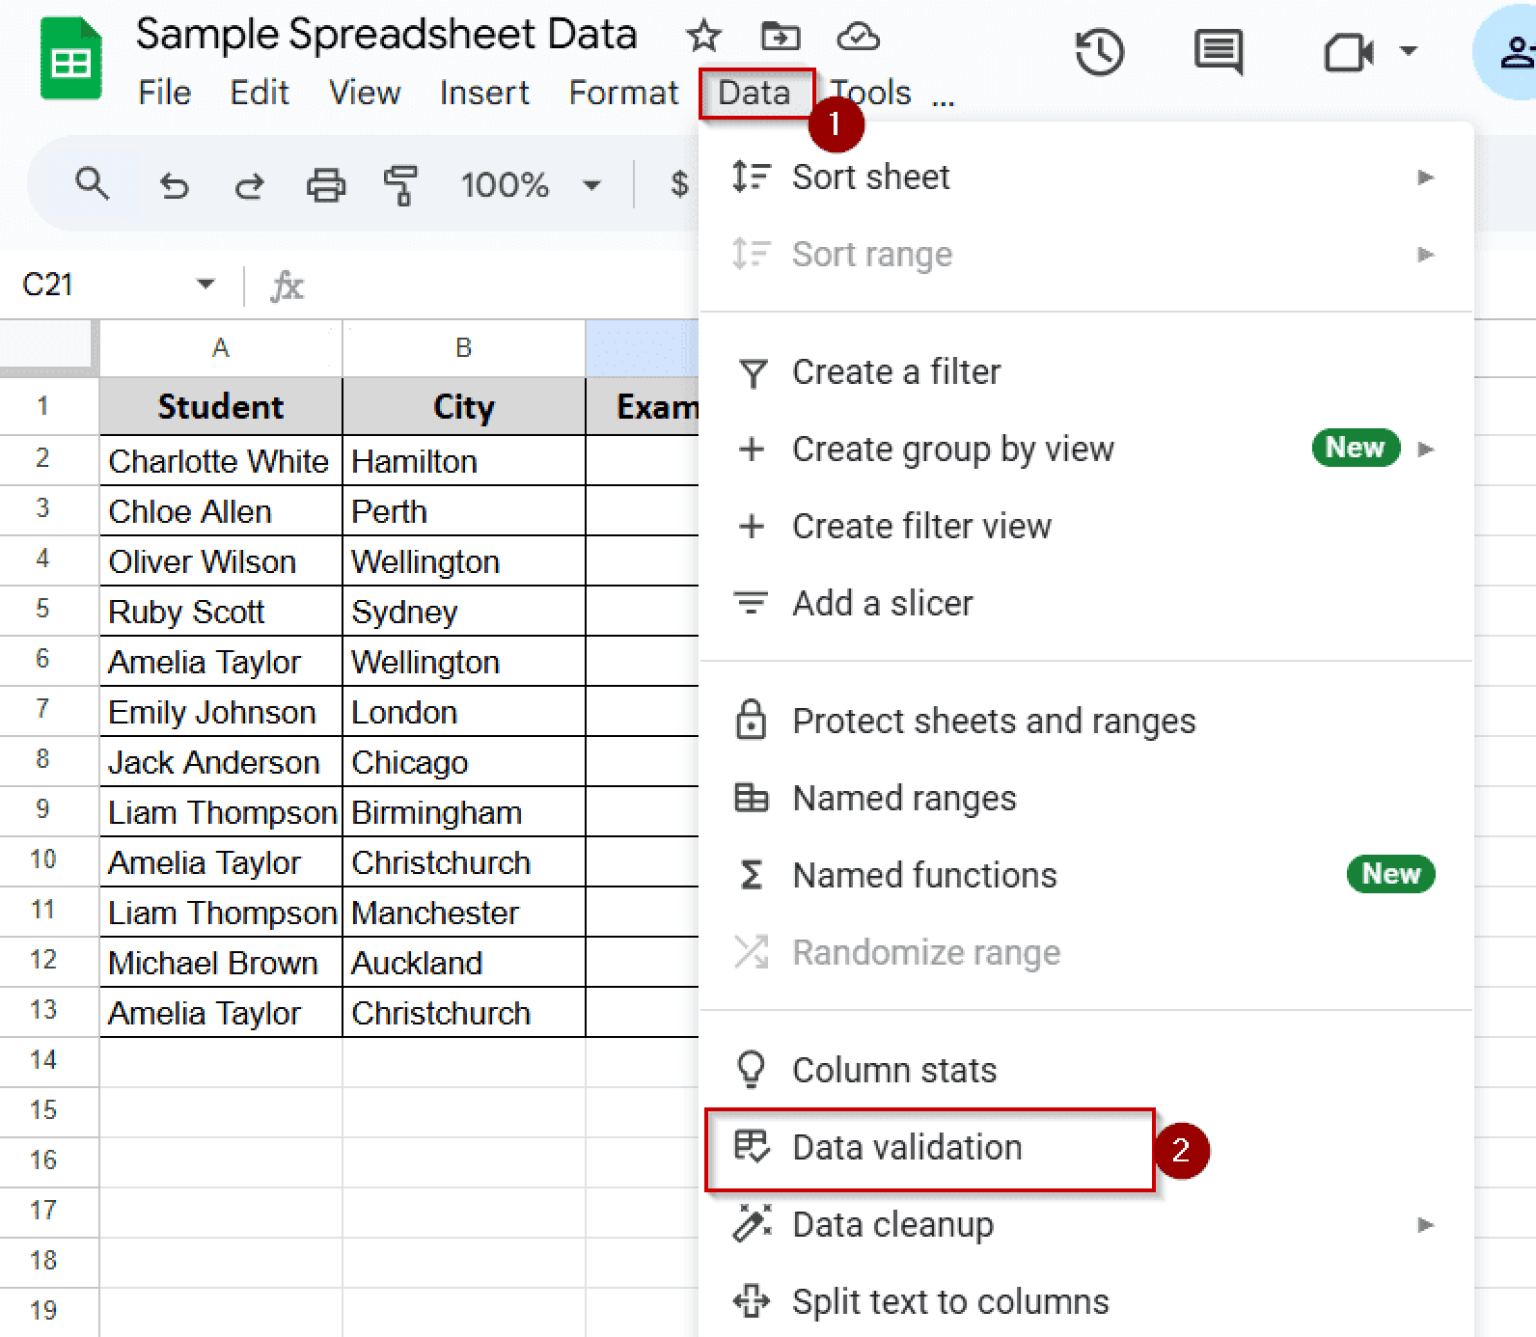
Task: Star the spreadsheet
Action: tap(703, 36)
